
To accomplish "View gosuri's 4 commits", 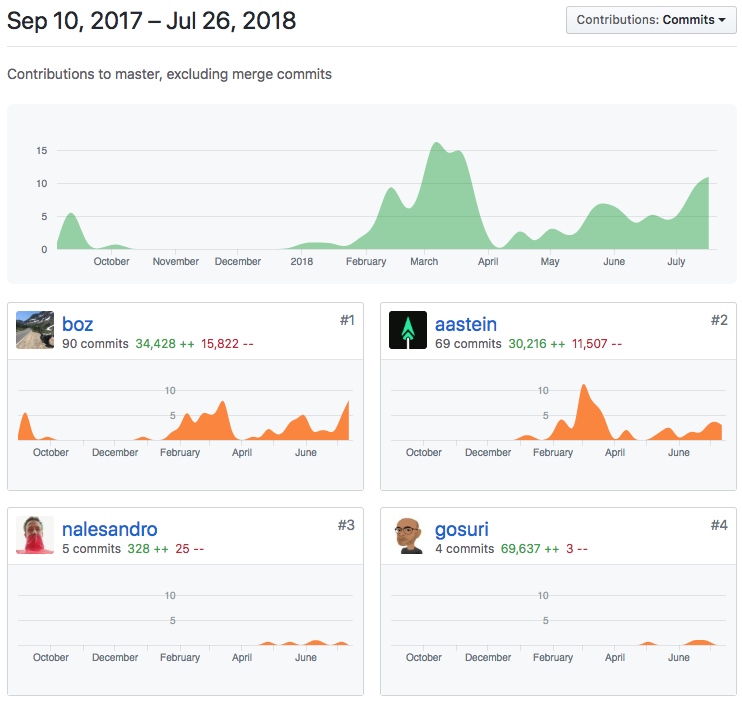I will pyautogui.click(x=464, y=549).
